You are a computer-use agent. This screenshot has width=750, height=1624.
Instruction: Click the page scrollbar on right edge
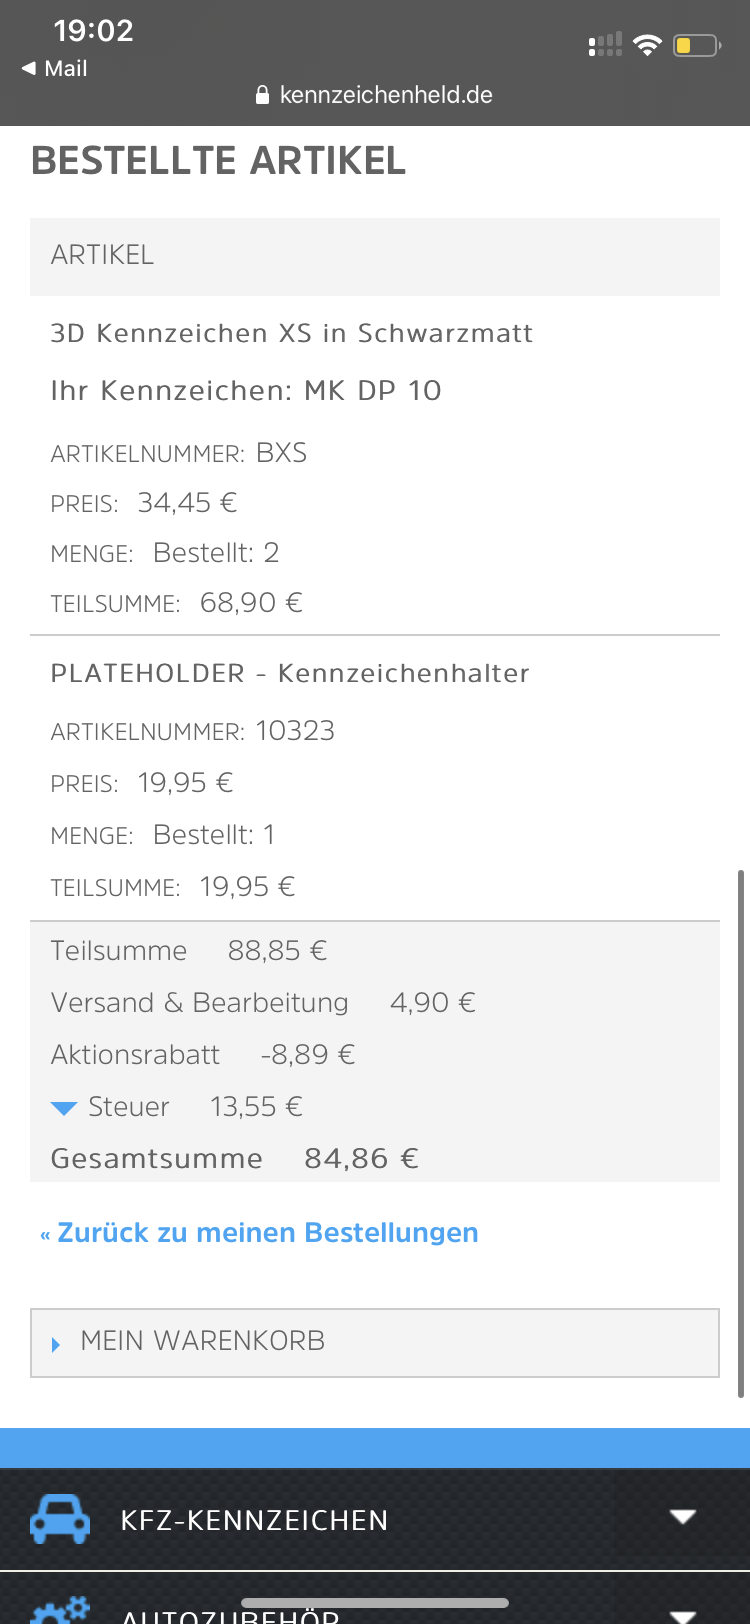click(740, 1130)
